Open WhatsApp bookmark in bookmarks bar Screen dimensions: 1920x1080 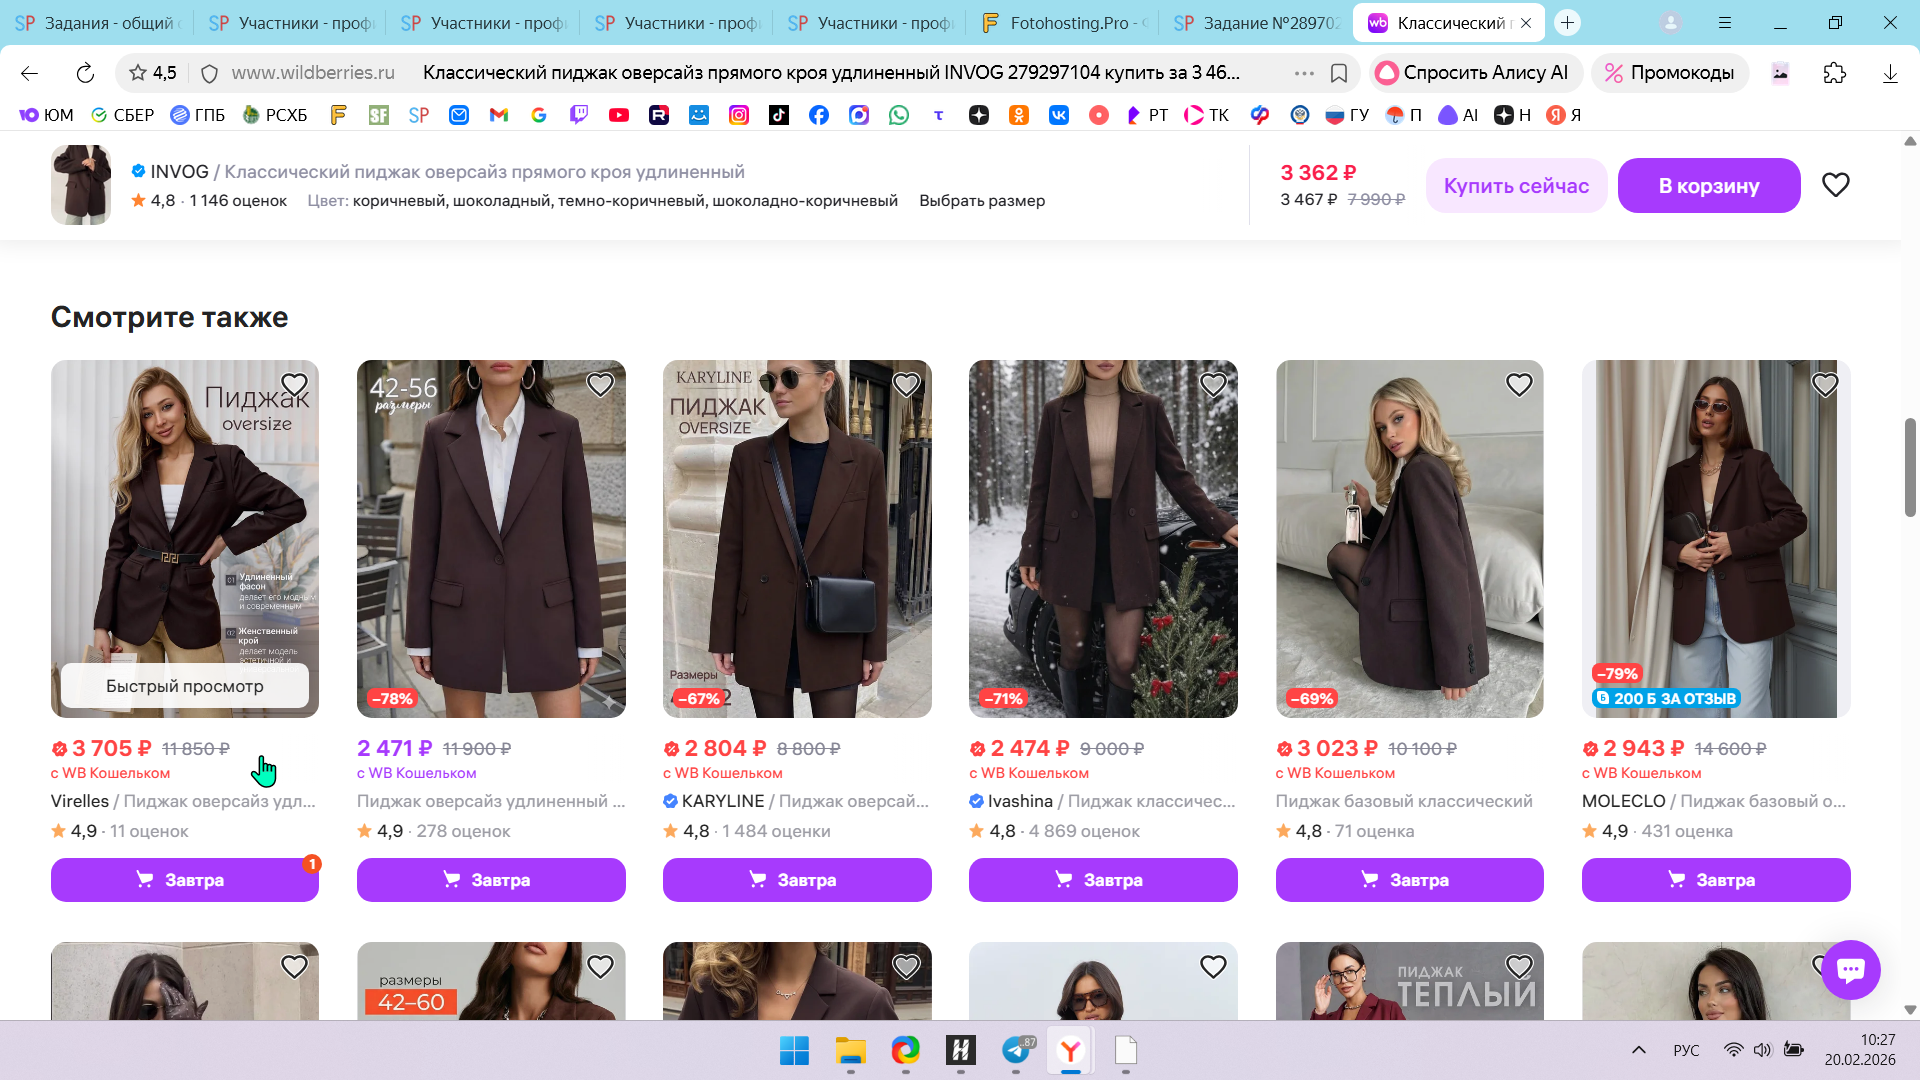point(899,115)
